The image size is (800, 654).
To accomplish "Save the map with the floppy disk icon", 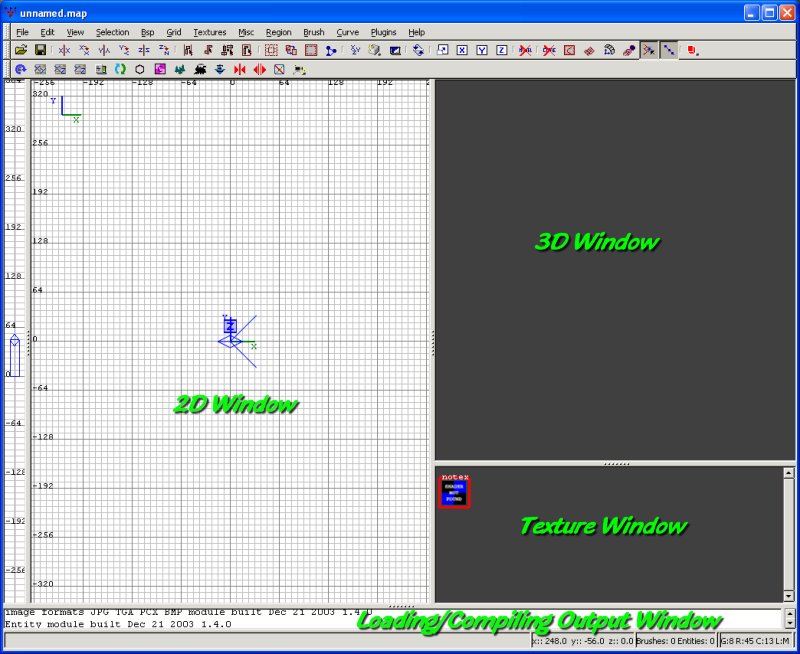I will pos(40,50).
